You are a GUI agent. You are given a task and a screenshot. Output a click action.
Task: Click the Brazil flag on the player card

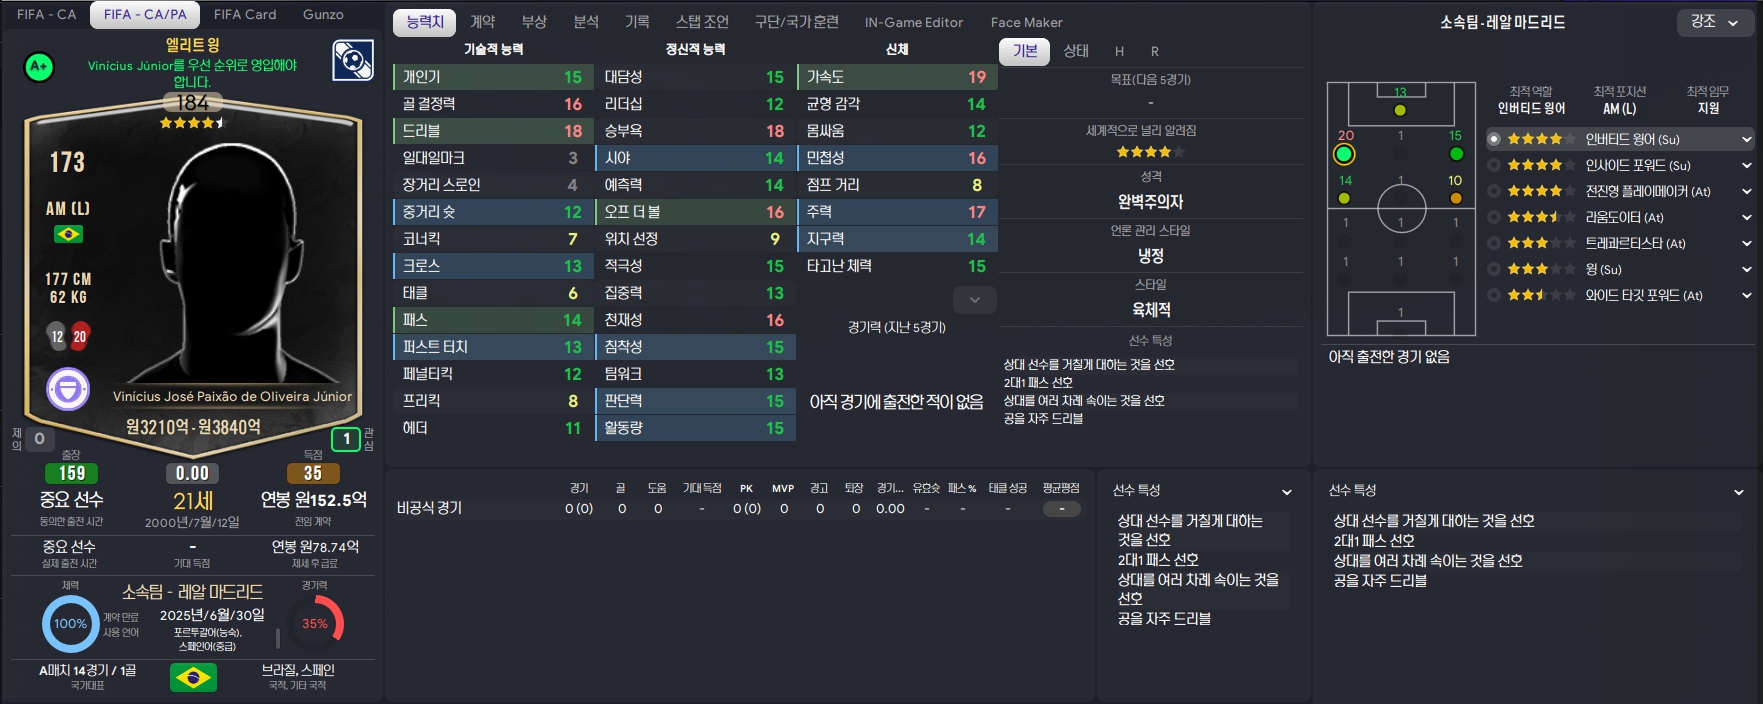tap(68, 234)
